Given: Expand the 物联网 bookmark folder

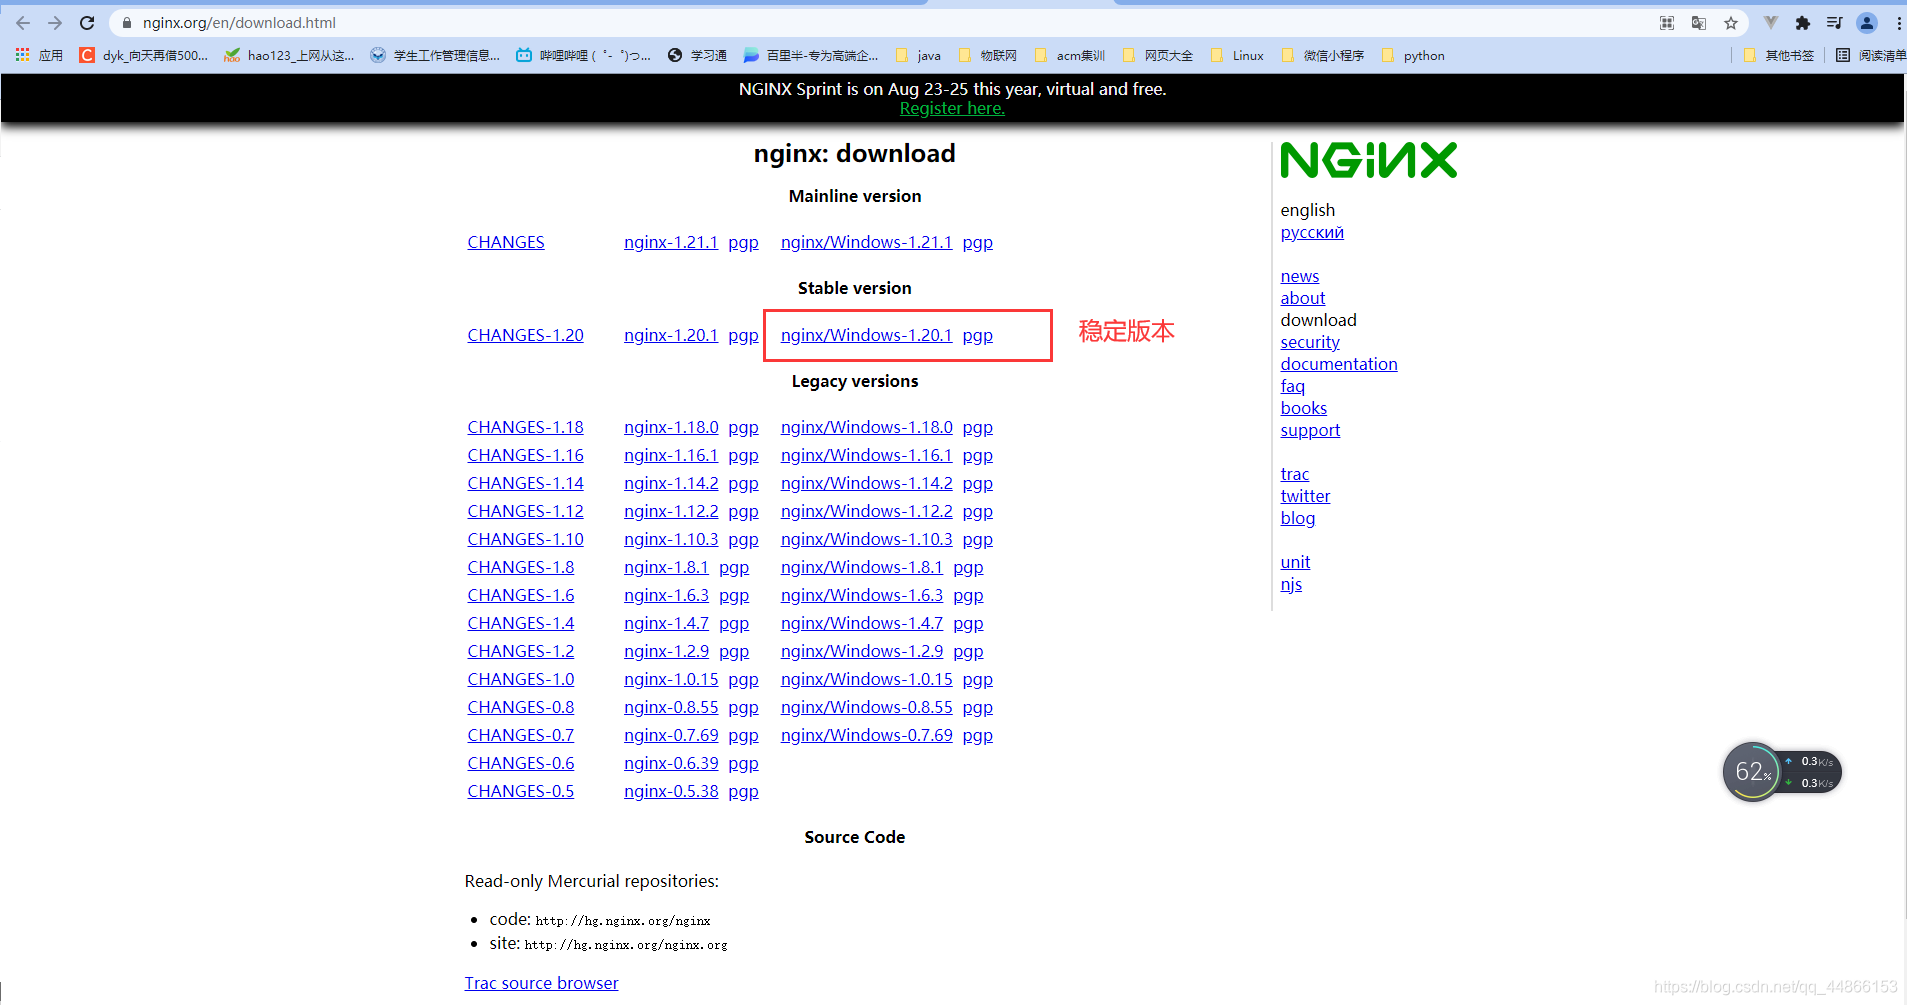Looking at the screenshot, I should point(987,55).
